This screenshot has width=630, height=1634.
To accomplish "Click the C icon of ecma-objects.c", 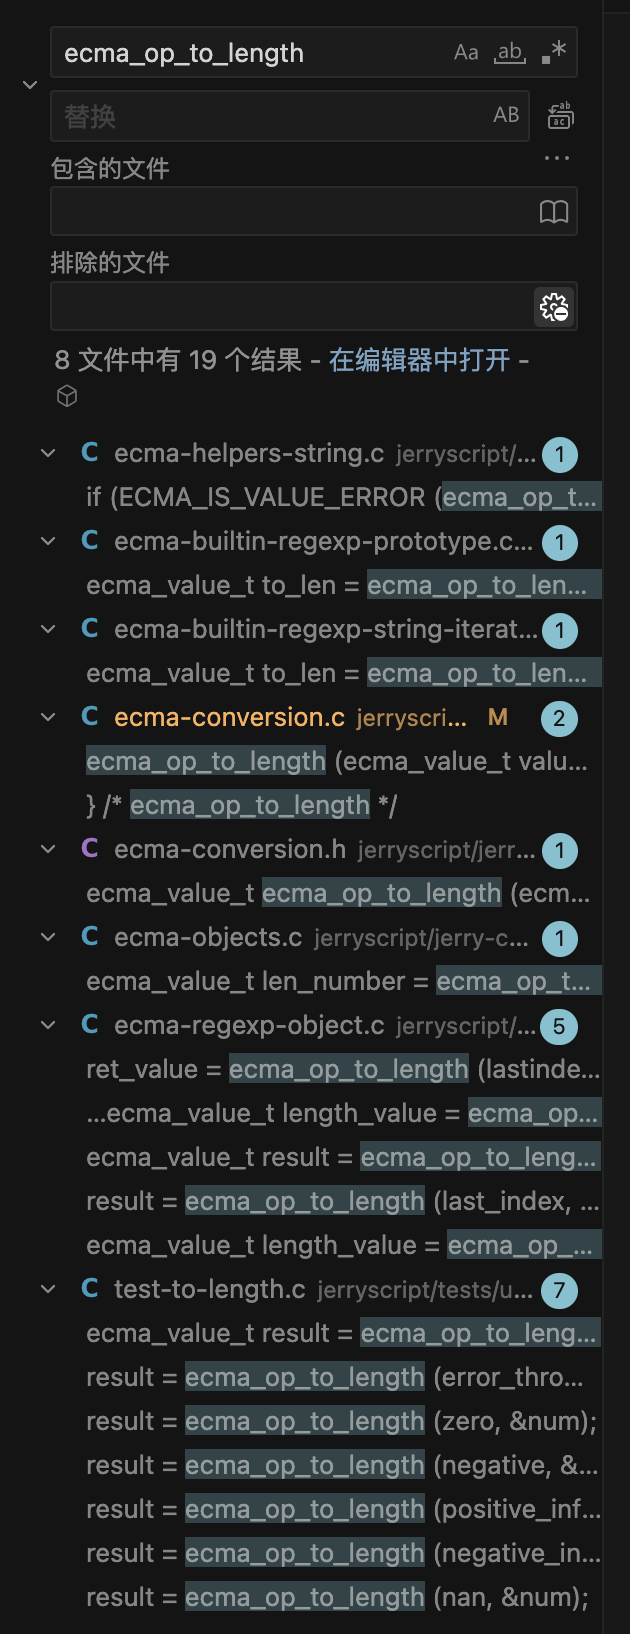I will (x=89, y=937).
